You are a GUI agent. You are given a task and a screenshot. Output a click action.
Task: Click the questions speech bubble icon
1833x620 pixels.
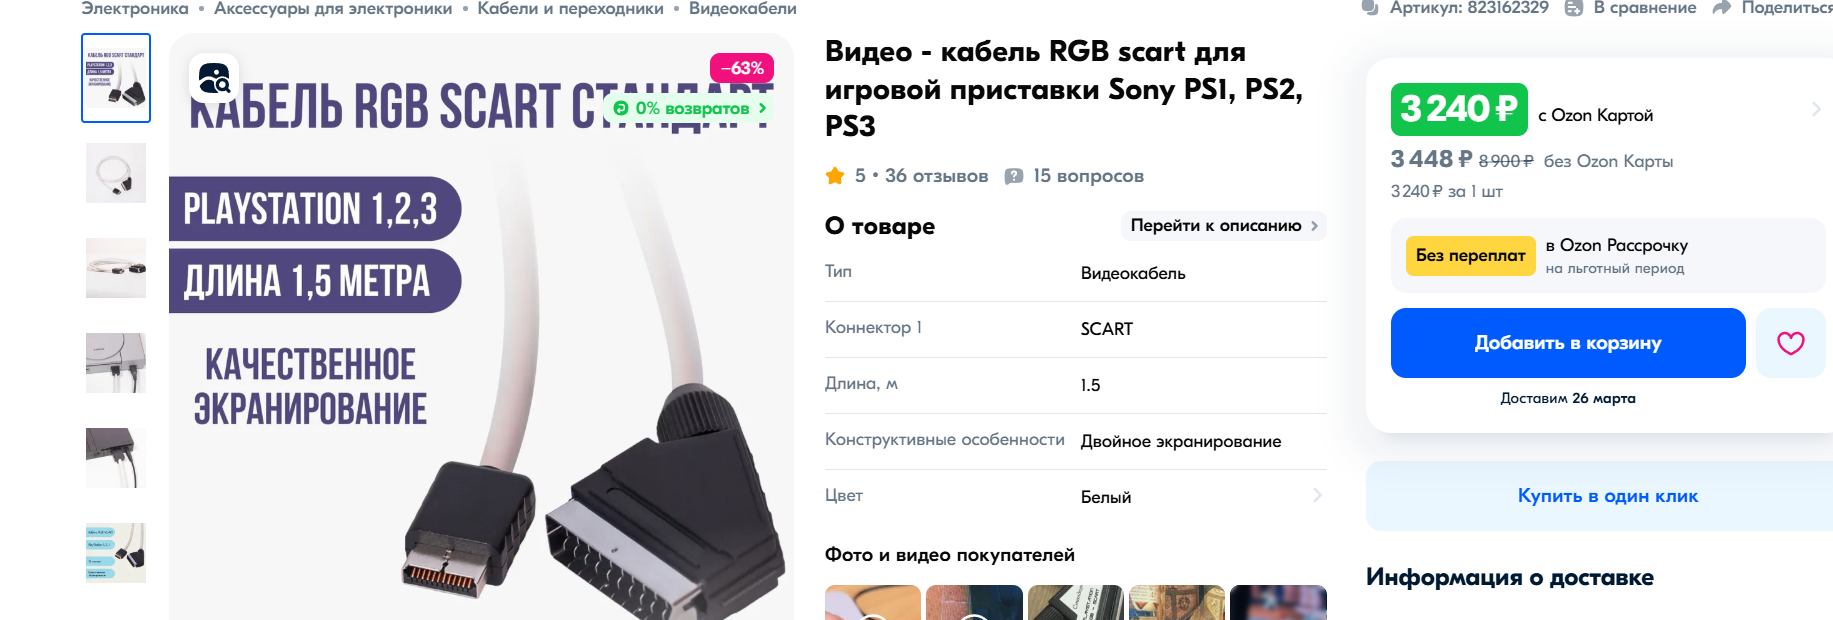click(x=1013, y=176)
